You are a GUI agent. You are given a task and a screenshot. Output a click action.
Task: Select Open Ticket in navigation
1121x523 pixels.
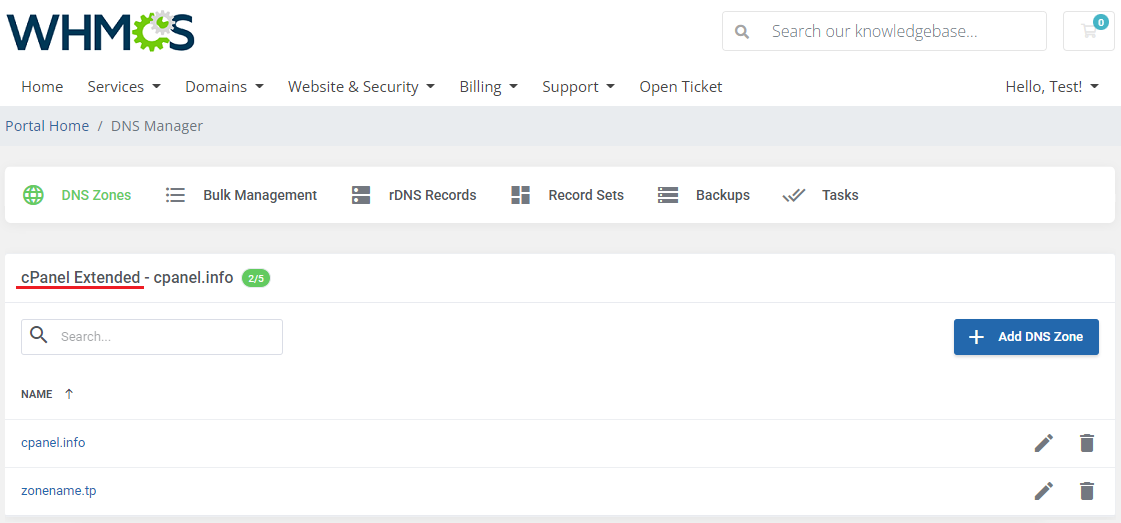pyautogui.click(x=681, y=86)
